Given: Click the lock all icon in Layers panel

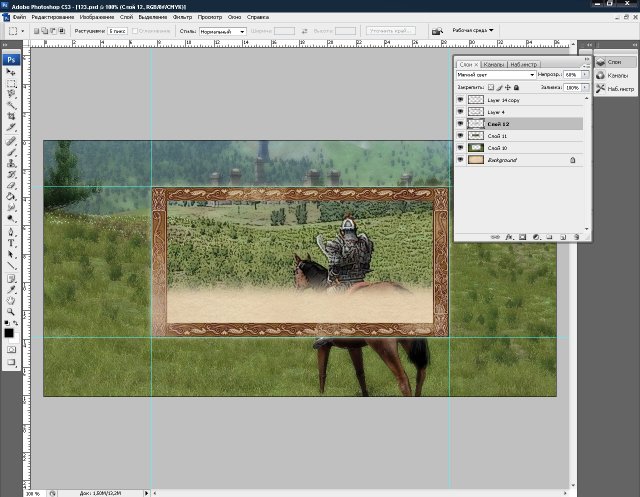Looking at the screenshot, I should pyautogui.click(x=516, y=87).
